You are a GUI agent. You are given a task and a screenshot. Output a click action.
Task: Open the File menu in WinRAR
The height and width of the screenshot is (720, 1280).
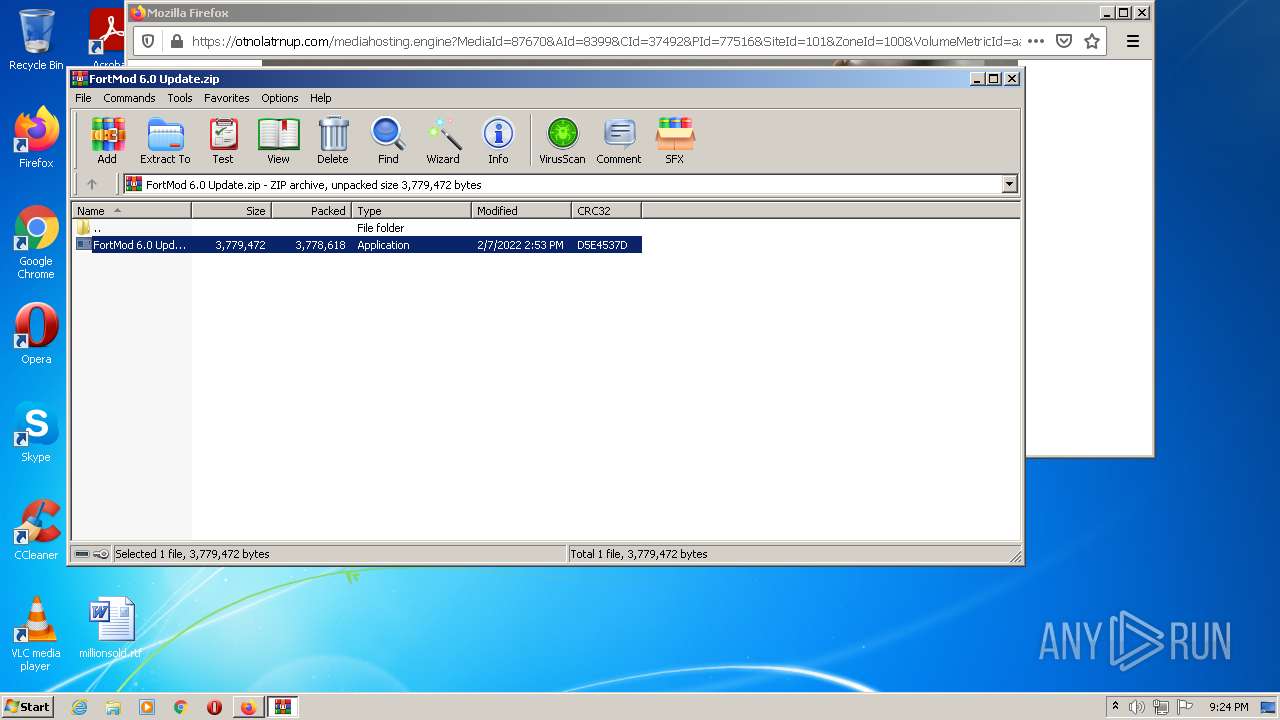coord(83,98)
